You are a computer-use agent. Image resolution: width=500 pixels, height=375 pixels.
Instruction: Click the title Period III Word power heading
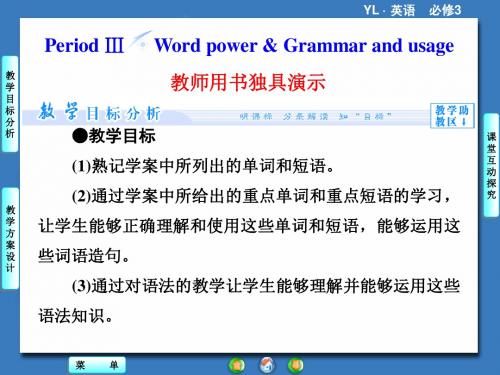(x=249, y=46)
